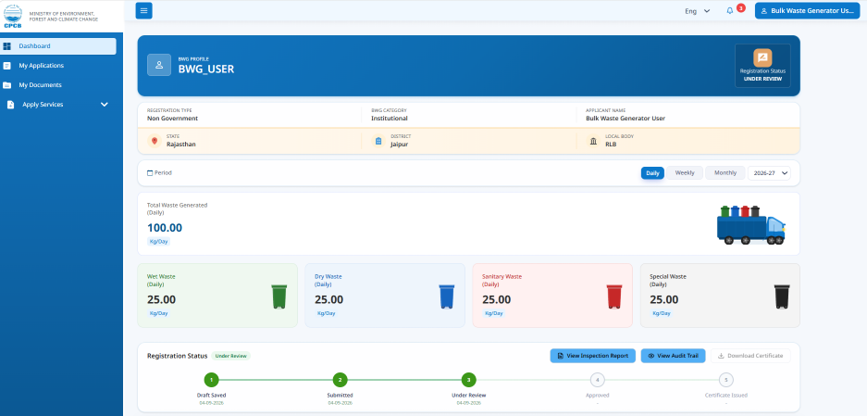Click the Under Review registration status card

(x=762, y=66)
